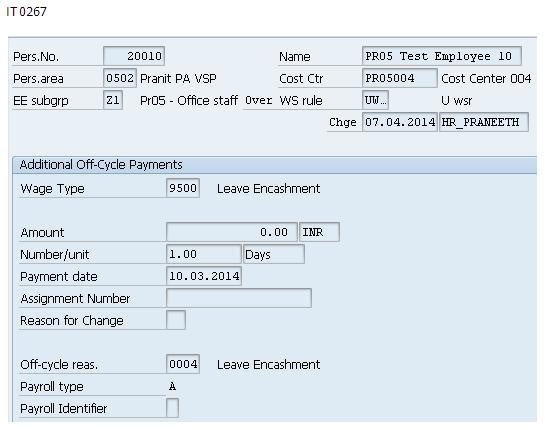Select the Cost Ctr field PR05004
Screen dimensions: 545x430
point(399,78)
